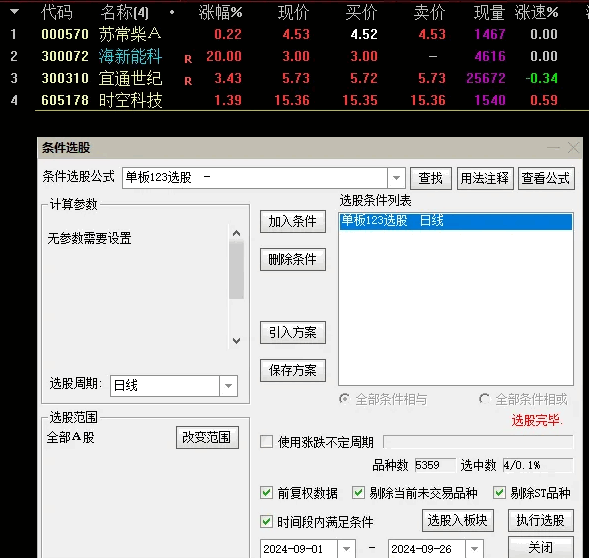Viewport: 589px width, 558px height.
Task: Click the 品种数 5359 field
Action: click(435, 465)
